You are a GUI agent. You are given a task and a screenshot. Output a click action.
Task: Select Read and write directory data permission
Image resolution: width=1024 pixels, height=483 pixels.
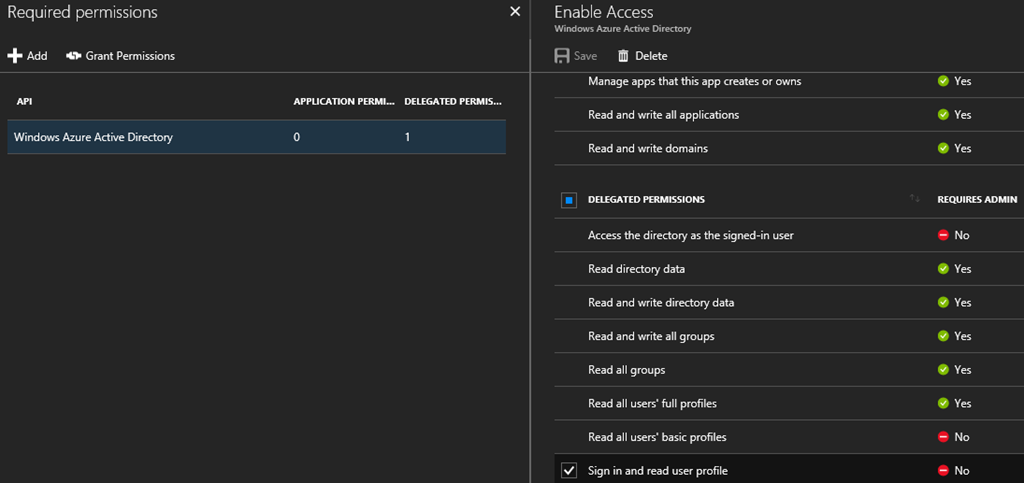point(661,303)
